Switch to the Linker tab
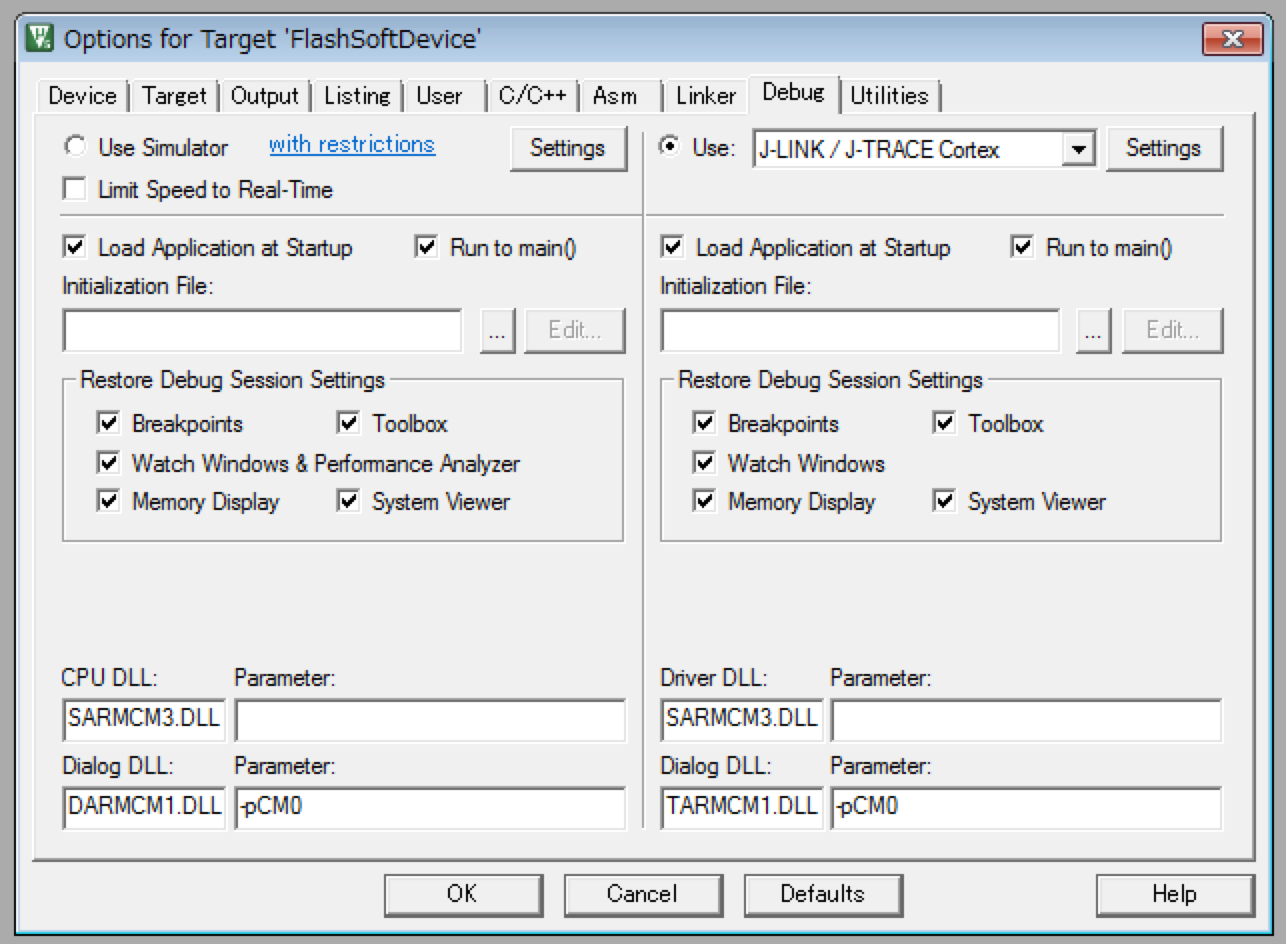This screenshot has width=1286, height=944. point(705,96)
